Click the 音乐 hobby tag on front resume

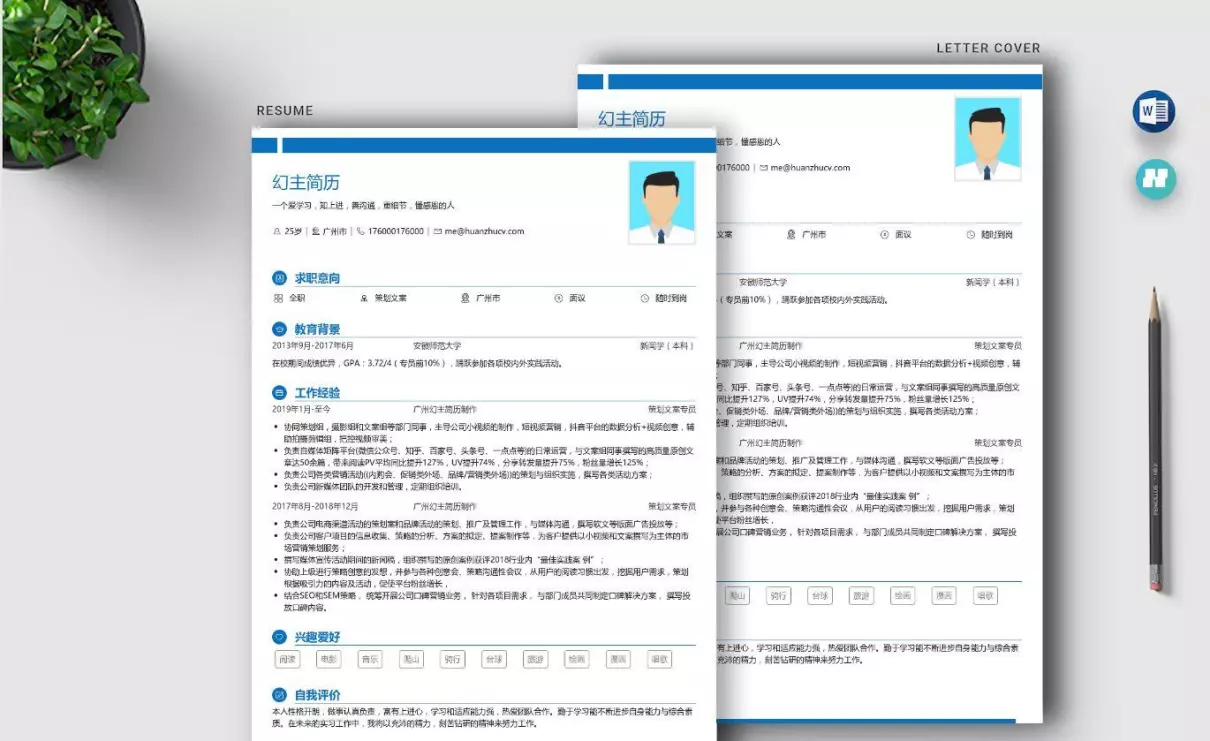(x=370, y=659)
